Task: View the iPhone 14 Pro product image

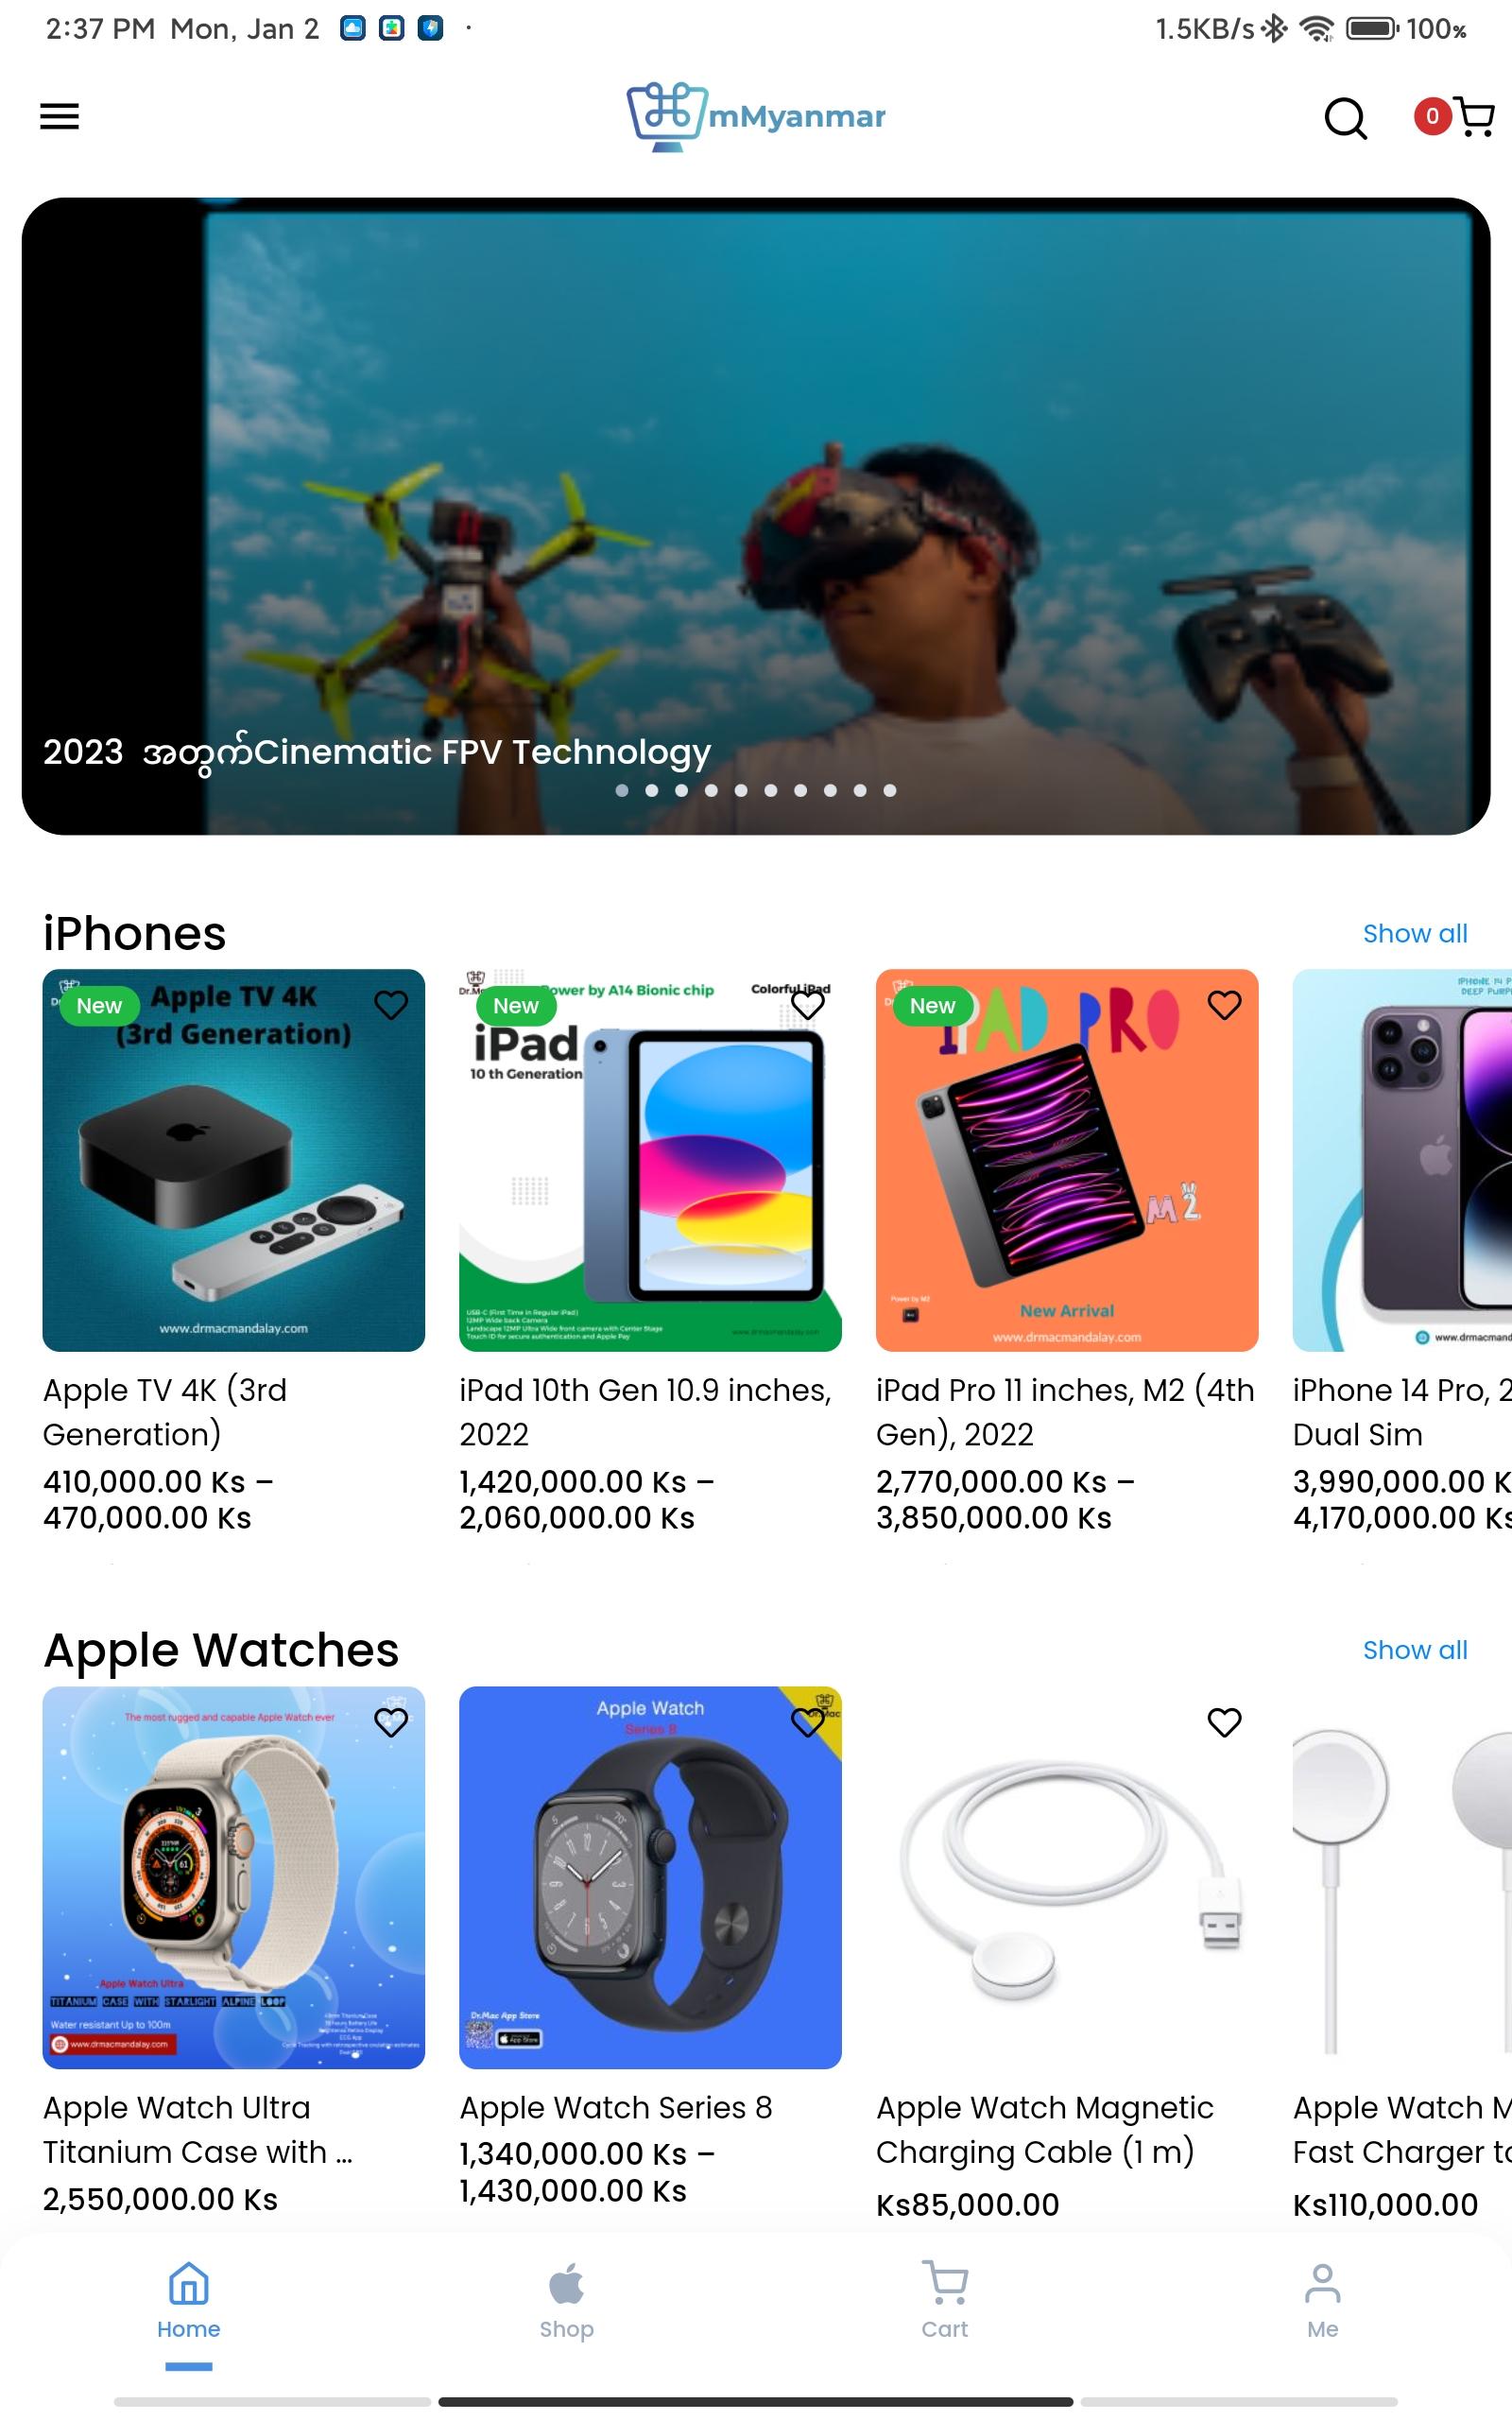Action: coord(1402,1160)
